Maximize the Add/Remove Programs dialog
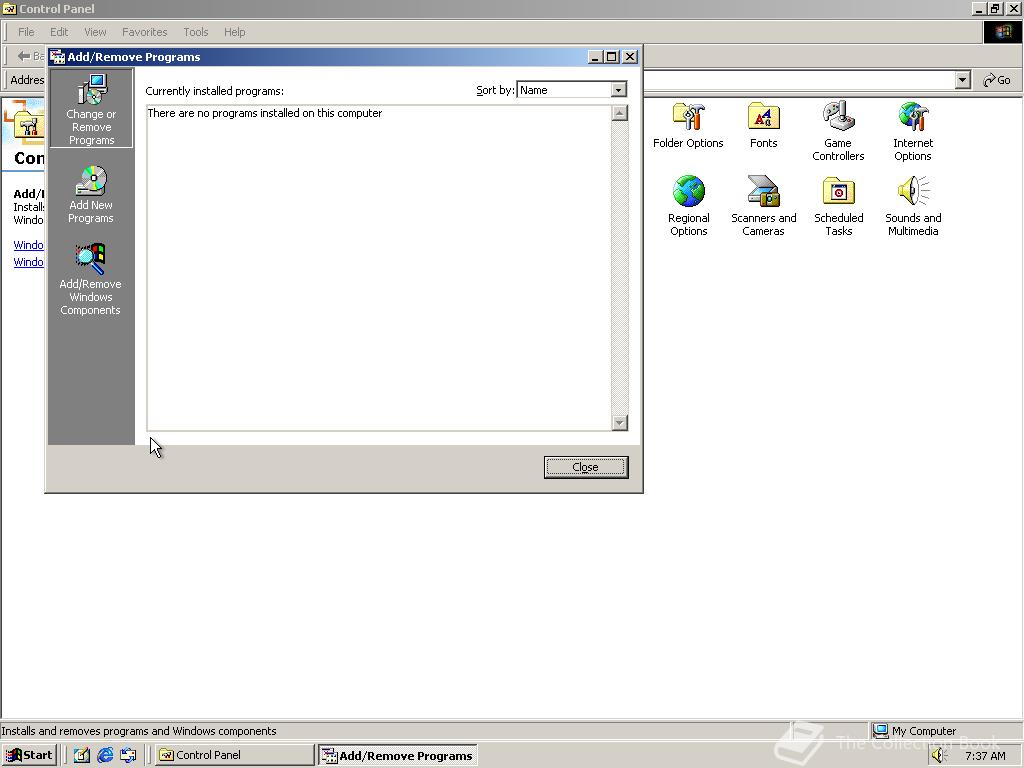The height and width of the screenshot is (768, 1024). [611, 57]
